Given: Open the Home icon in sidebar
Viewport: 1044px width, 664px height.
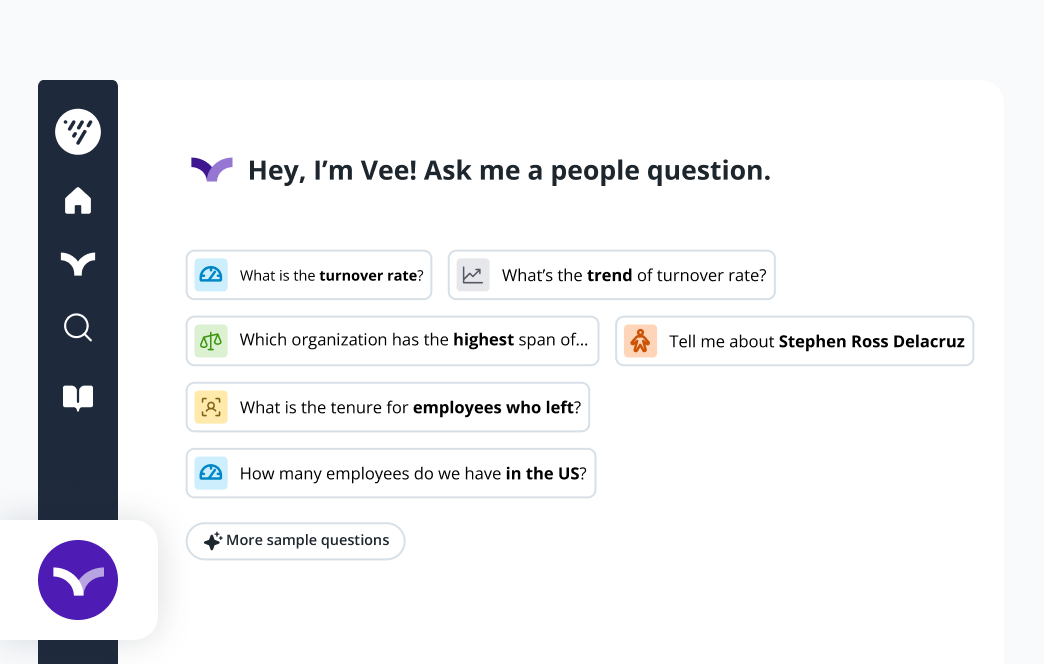Looking at the screenshot, I should point(78,201).
